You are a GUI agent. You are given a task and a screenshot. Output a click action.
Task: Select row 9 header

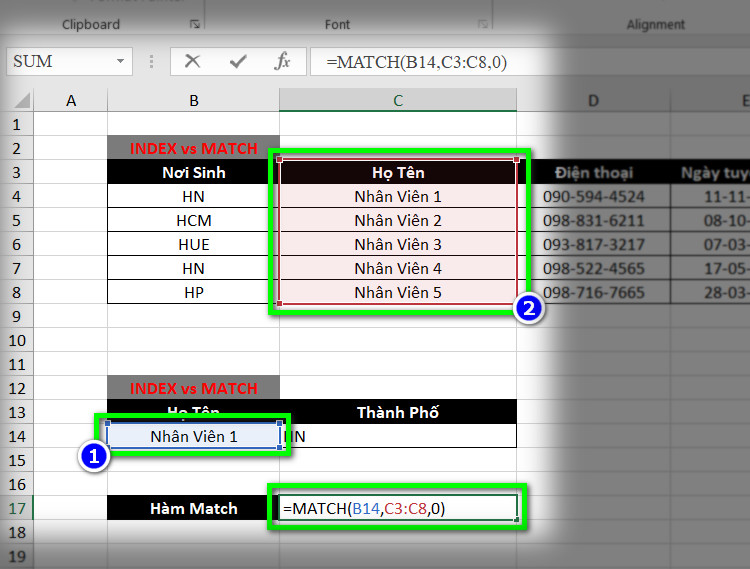click(x=17, y=316)
